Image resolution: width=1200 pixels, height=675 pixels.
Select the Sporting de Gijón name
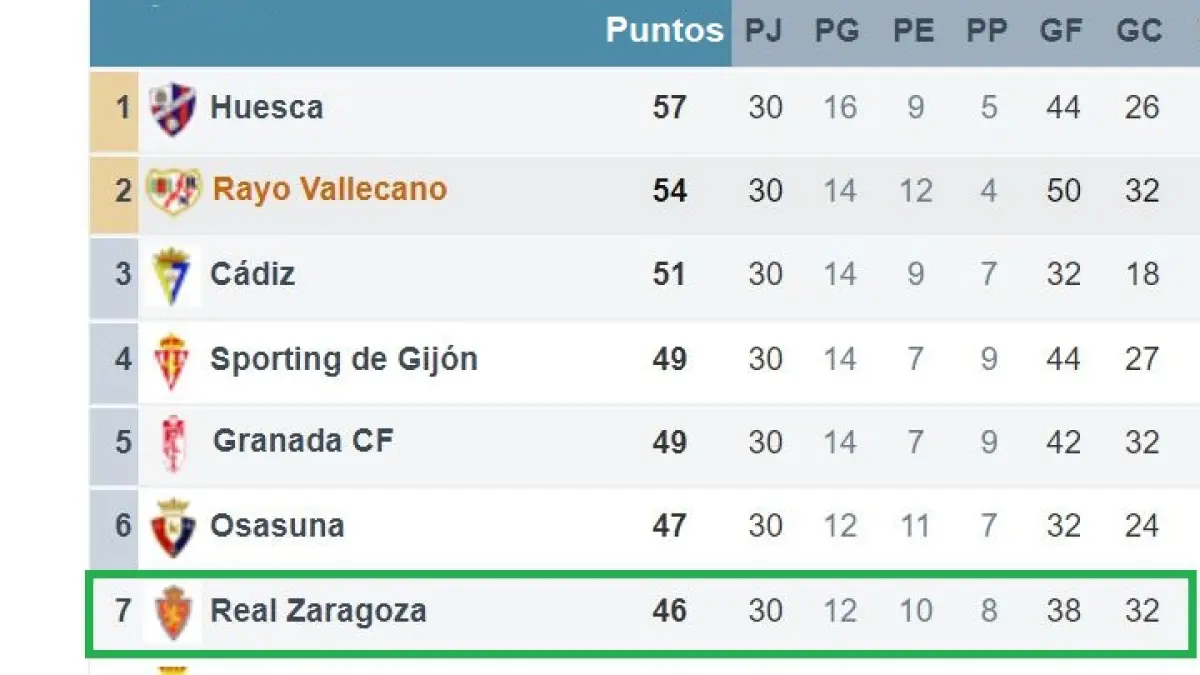[x=343, y=359]
